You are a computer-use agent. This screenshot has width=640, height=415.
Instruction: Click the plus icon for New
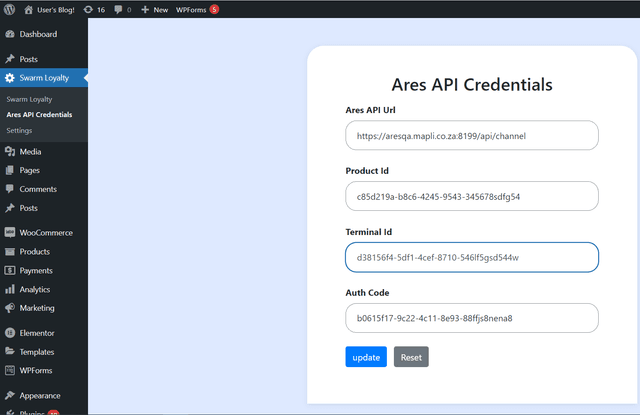pos(145,9)
